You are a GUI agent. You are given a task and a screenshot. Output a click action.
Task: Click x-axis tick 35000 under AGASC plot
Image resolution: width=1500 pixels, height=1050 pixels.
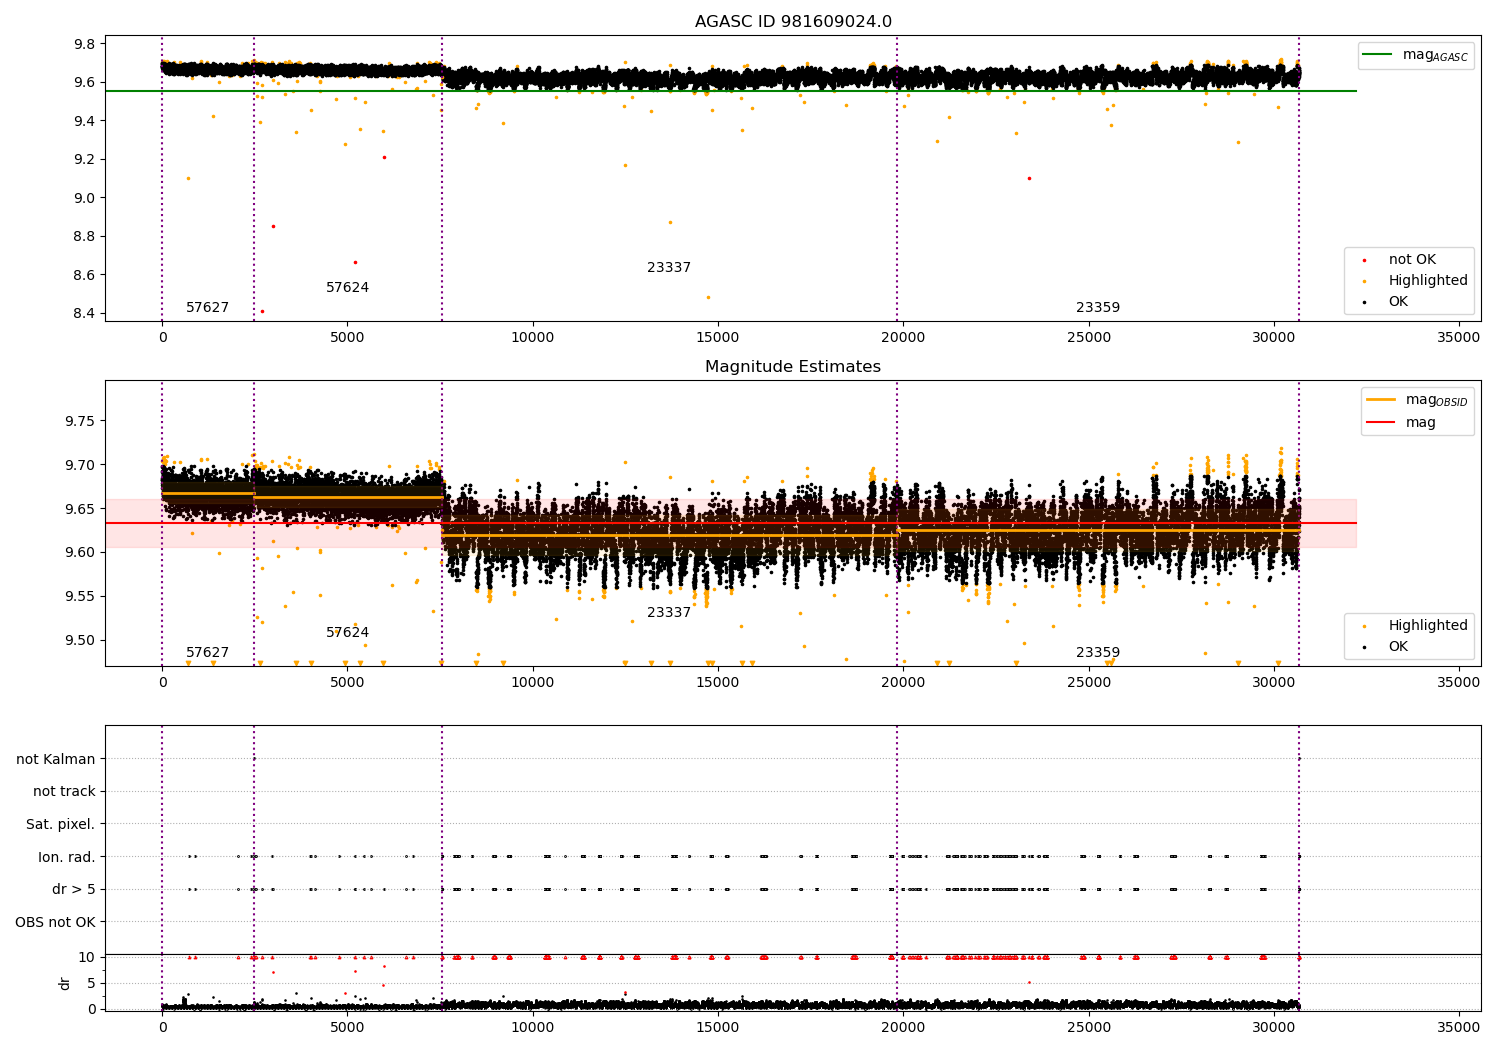(x=1459, y=338)
